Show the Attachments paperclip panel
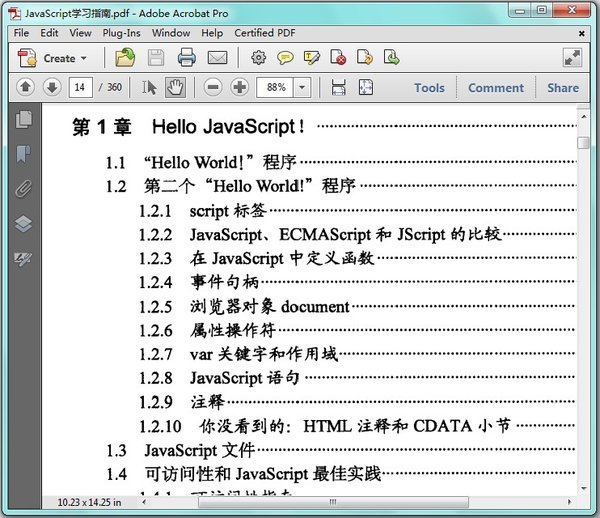 24,189
